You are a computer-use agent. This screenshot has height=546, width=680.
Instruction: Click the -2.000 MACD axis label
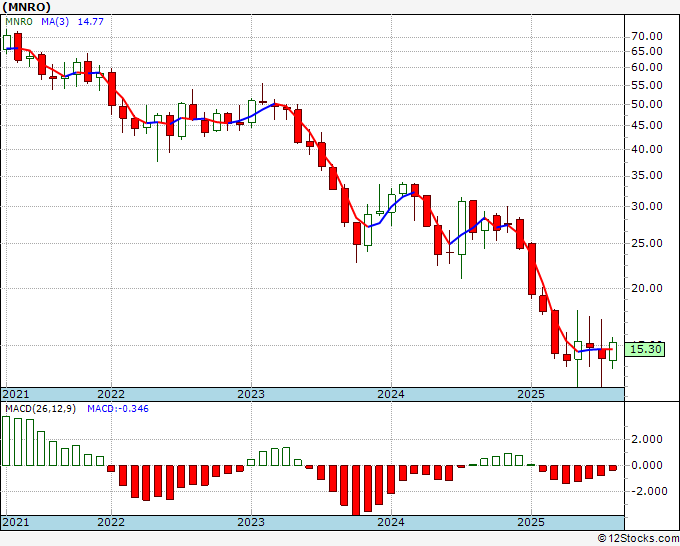647,491
